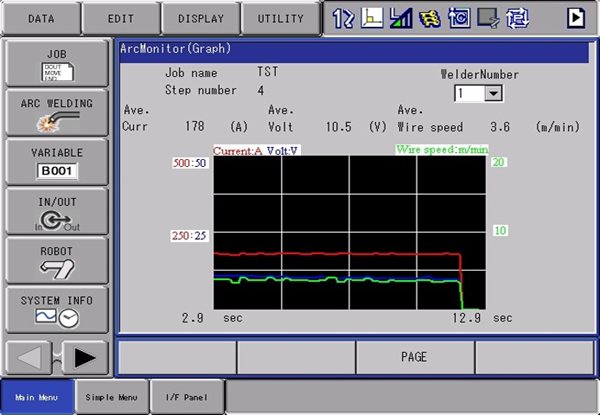Screen dimensions: 600x415
Task: Go to next menu page with right arrow
Action: 84,356
